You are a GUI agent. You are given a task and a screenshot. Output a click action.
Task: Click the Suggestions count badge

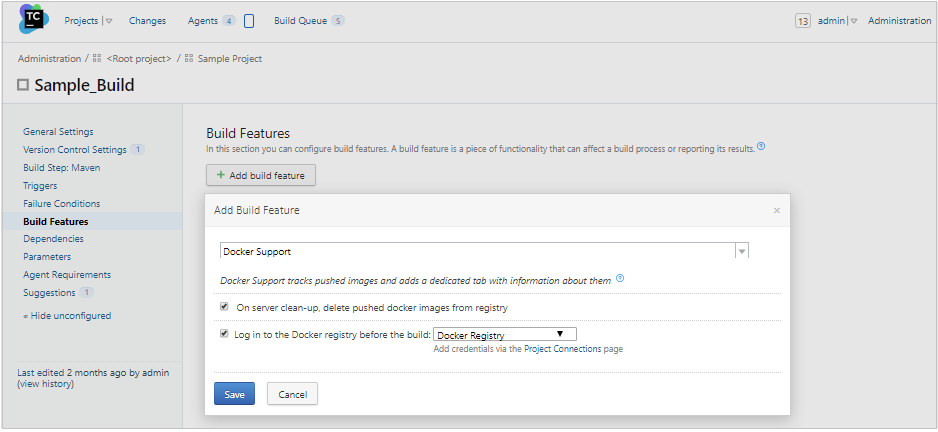(x=87, y=293)
